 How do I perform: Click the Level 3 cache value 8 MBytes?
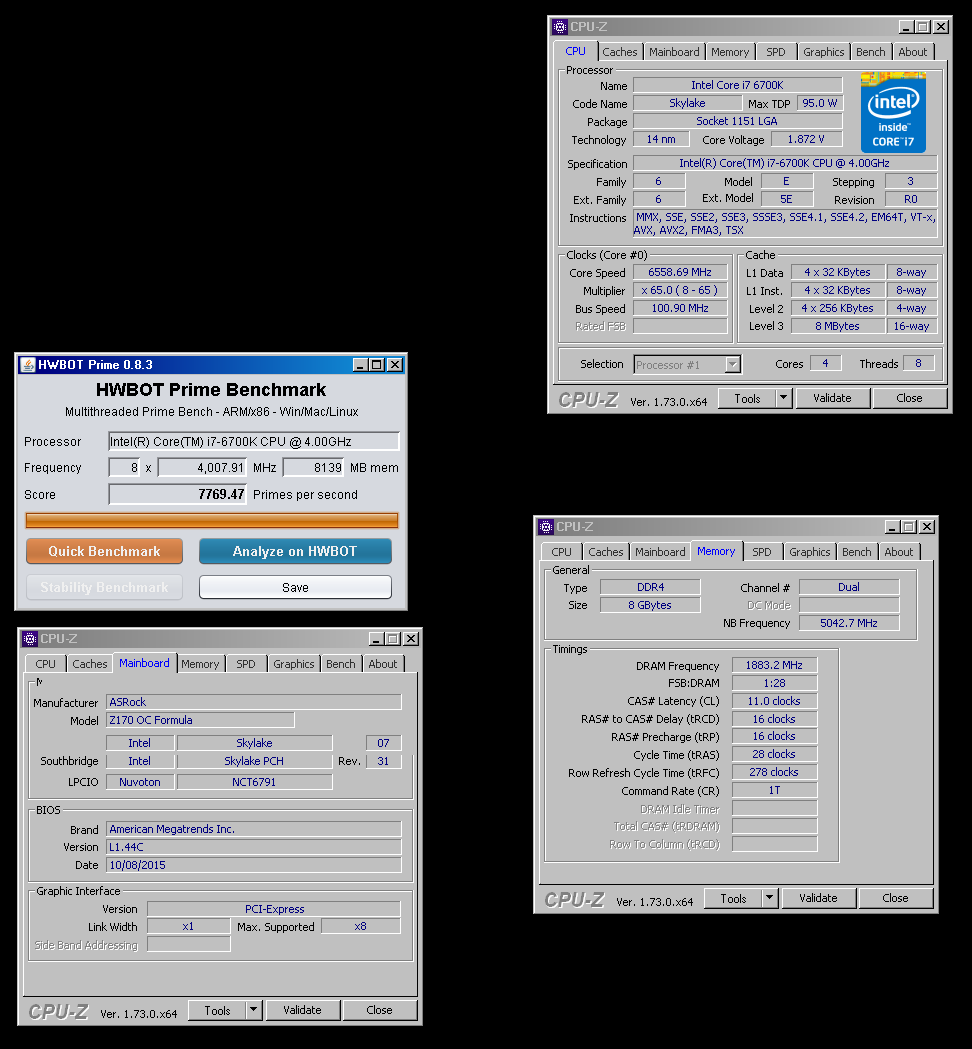tap(837, 326)
